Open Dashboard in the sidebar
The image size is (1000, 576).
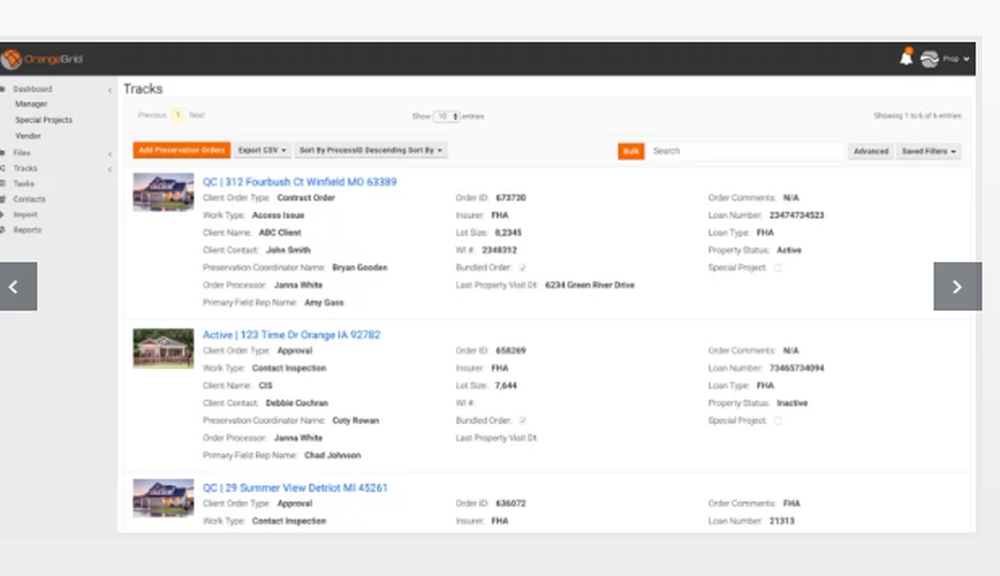point(33,89)
